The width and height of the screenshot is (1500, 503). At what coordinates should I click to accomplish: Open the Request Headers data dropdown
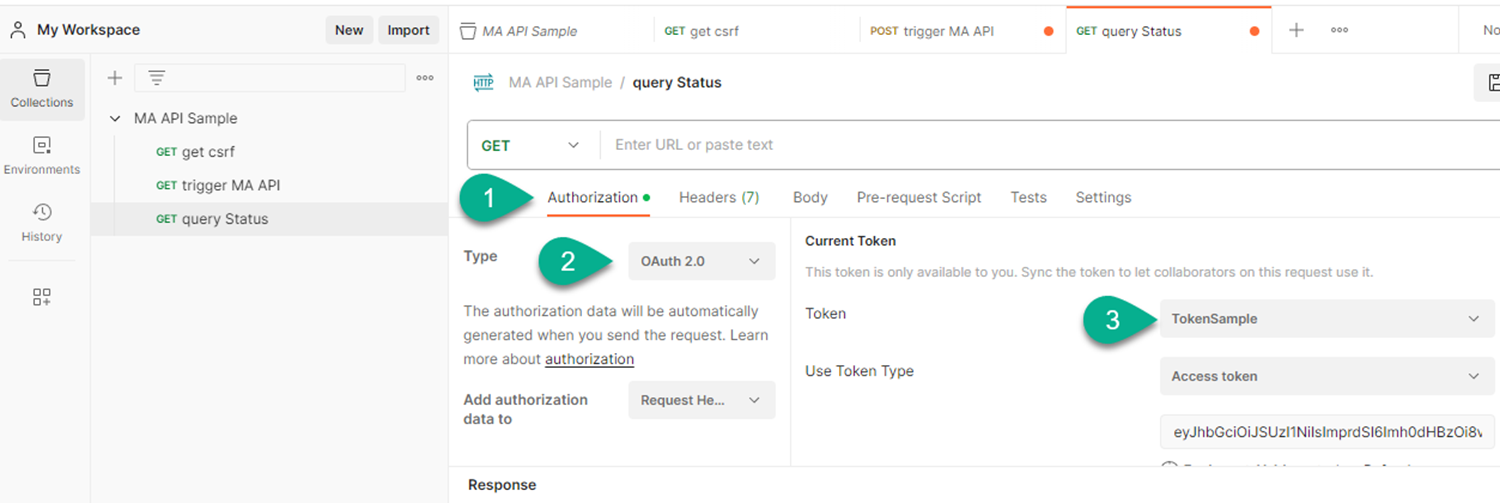701,400
